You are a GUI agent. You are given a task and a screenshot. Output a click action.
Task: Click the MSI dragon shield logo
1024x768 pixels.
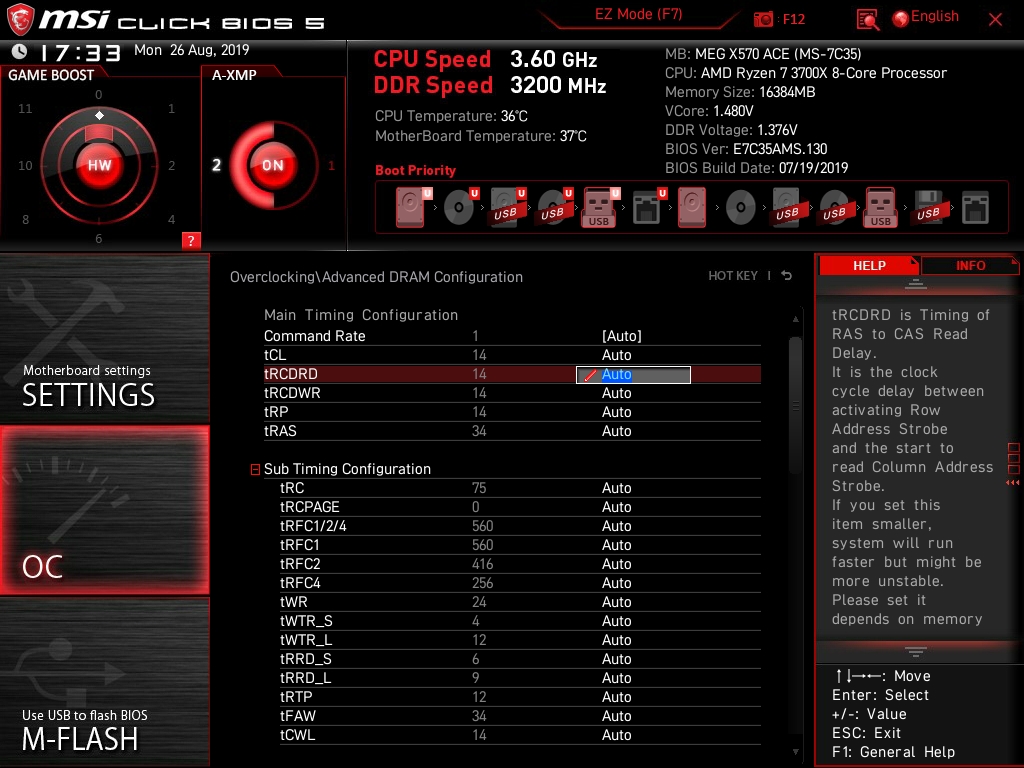pyautogui.click(x=20, y=19)
